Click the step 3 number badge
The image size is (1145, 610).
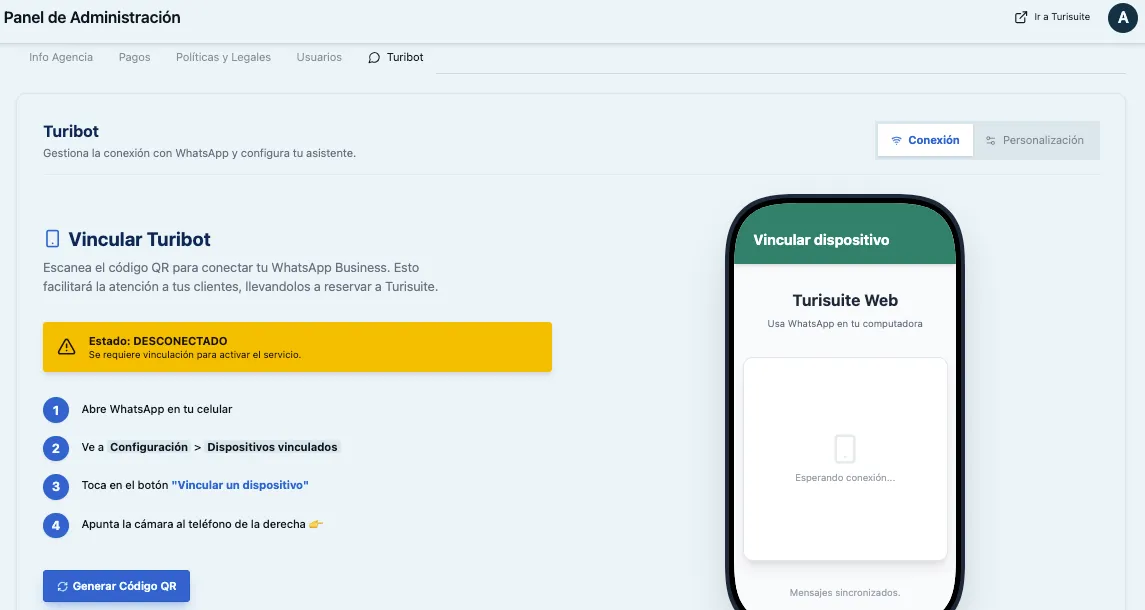click(x=55, y=486)
